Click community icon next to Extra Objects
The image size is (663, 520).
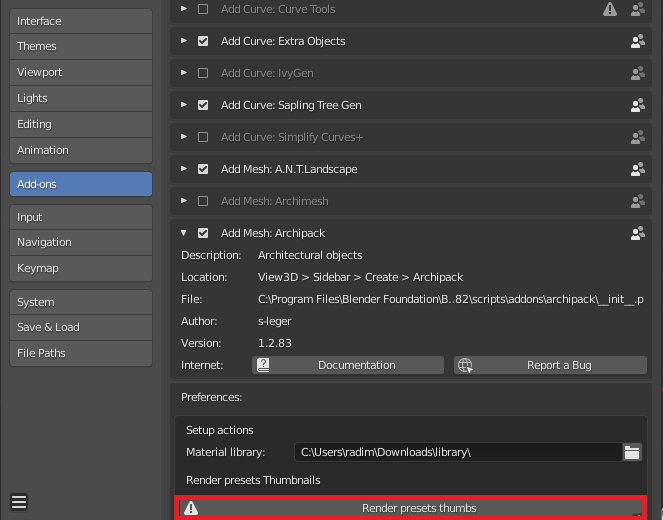(637, 42)
